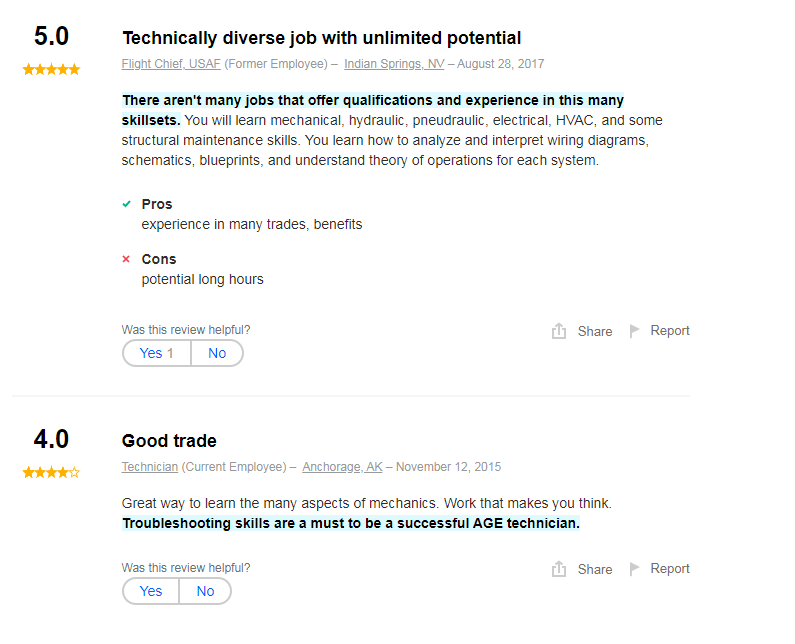Click the report flag icon on the 5.0 review
The height and width of the screenshot is (644, 795).
634,331
